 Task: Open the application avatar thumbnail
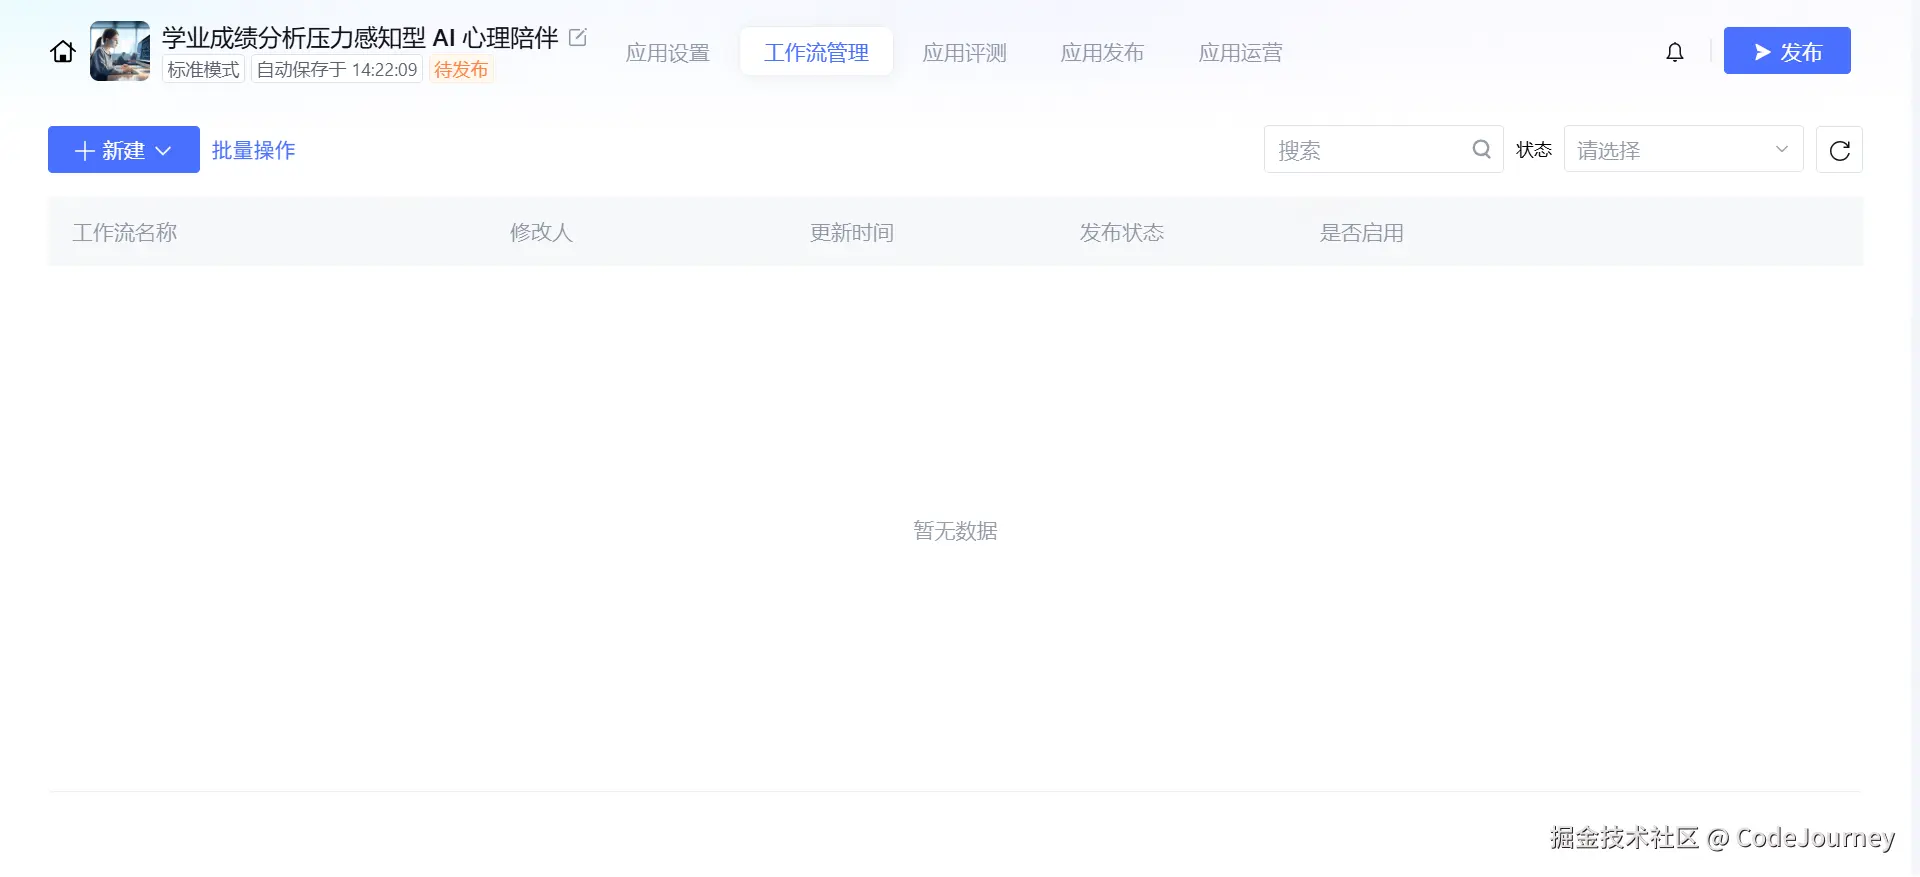tap(120, 51)
